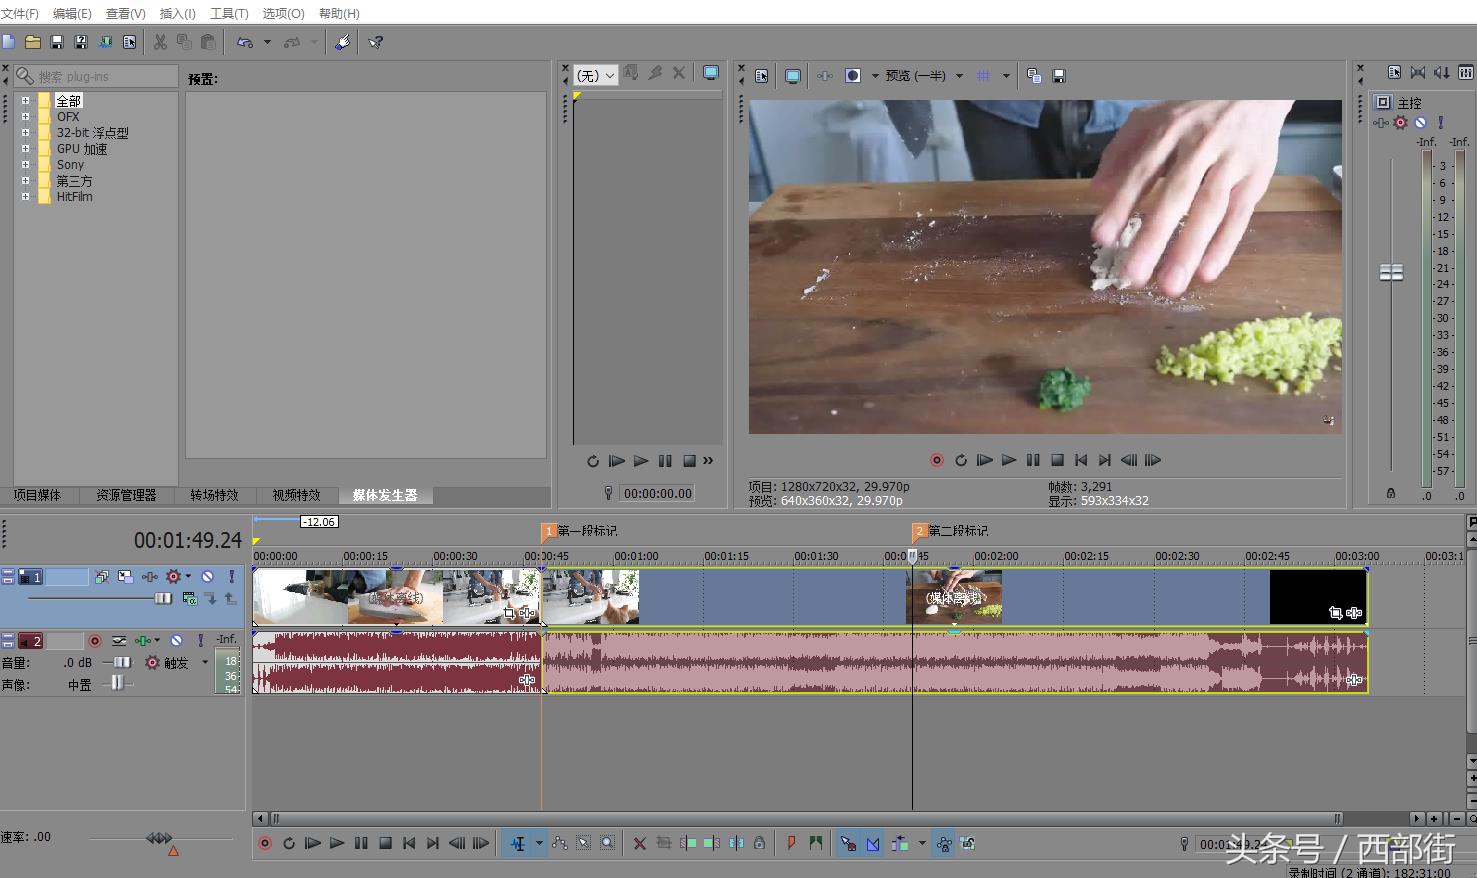
Task: Open the (无) dropdown in trimmer panel
Action: pos(596,76)
